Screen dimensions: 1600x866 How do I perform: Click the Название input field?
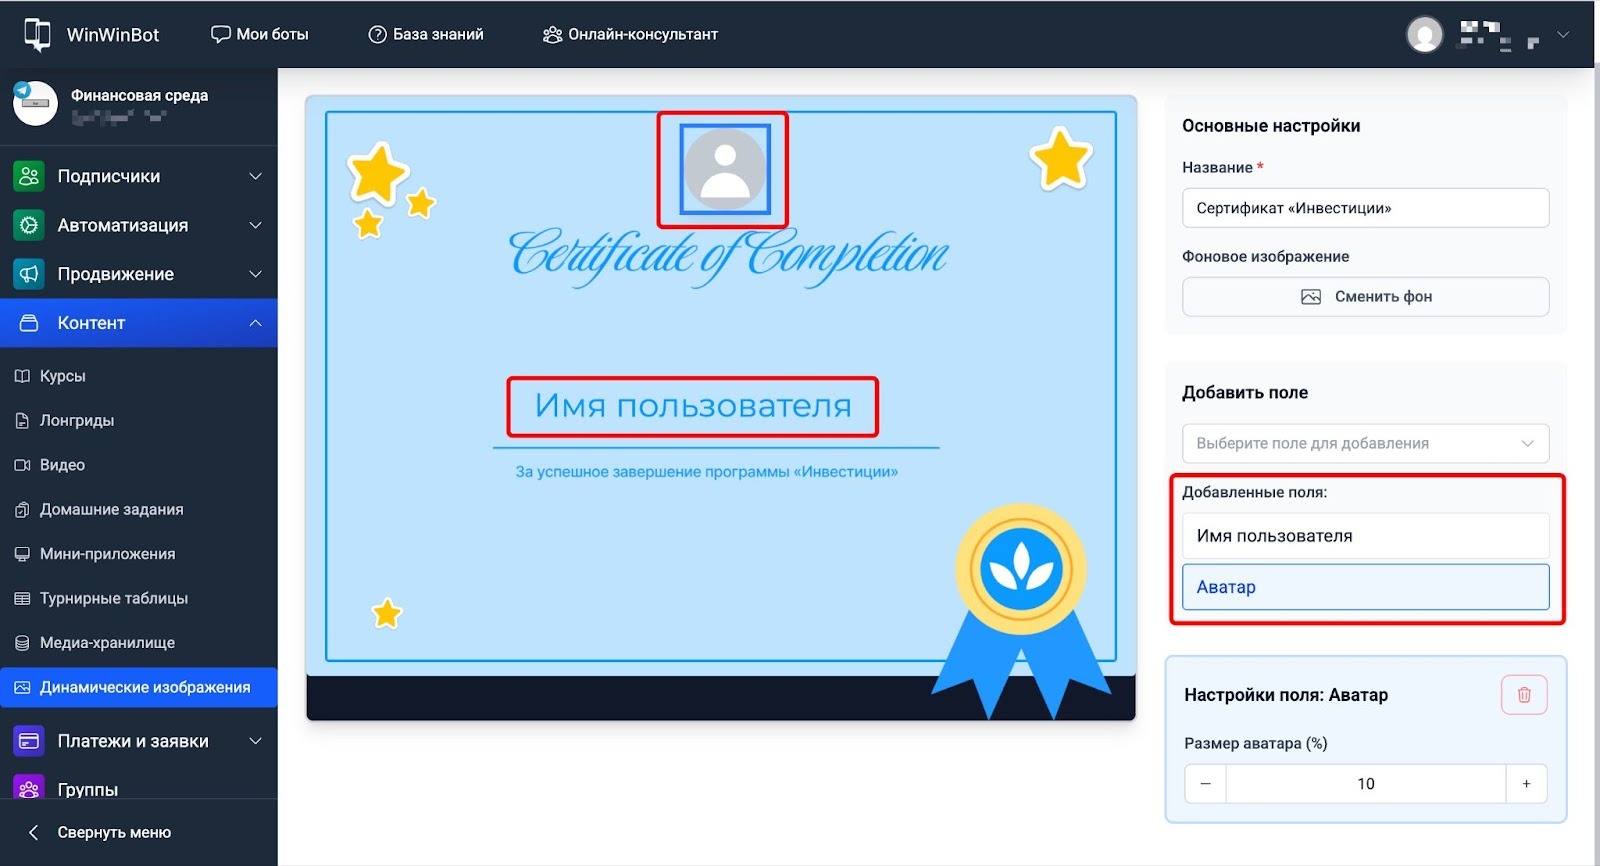[x=1365, y=208]
